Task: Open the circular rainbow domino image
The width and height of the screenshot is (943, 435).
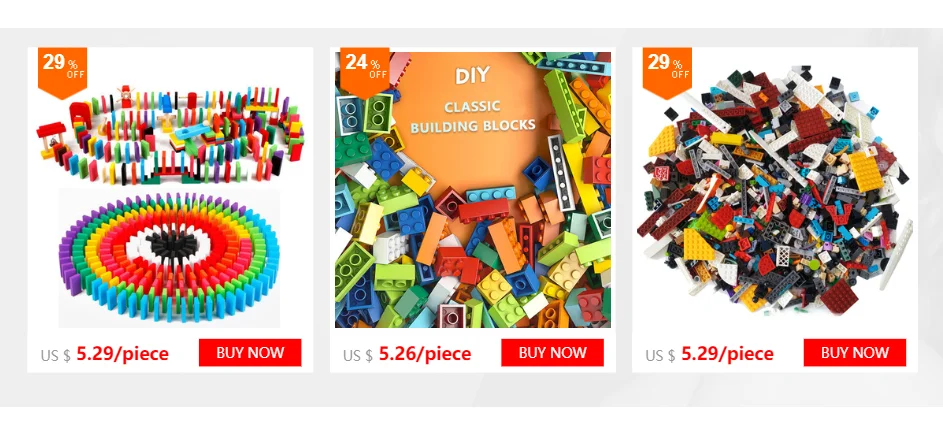Action: (x=170, y=258)
